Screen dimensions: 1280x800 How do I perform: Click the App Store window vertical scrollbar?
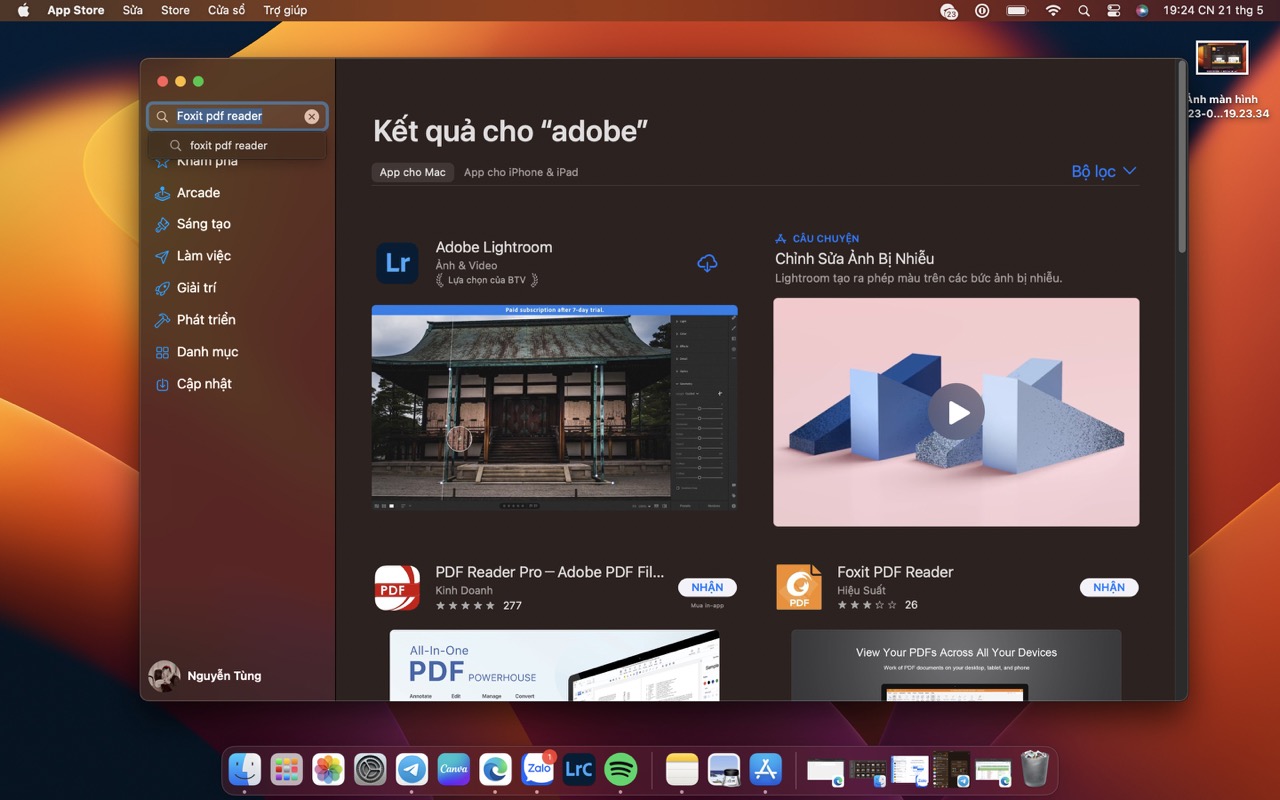pyautogui.click(x=1182, y=158)
